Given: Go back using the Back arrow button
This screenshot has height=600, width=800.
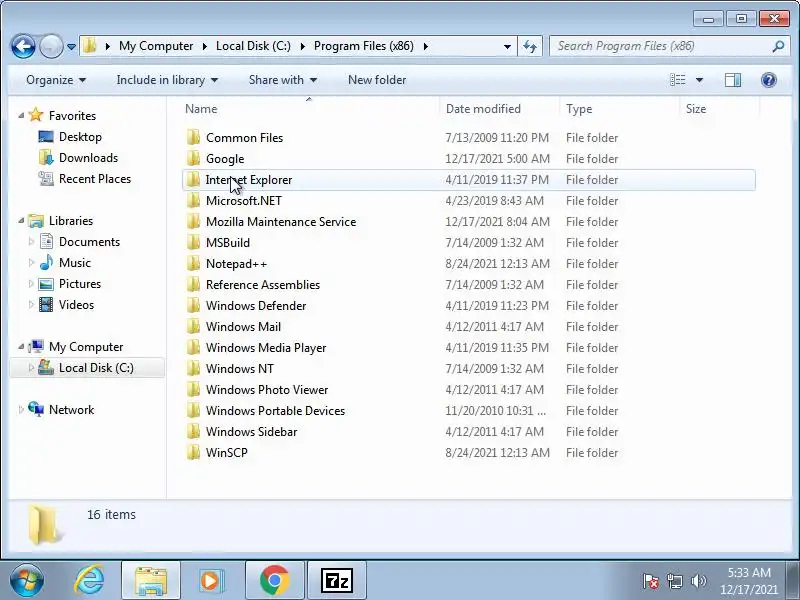Looking at the screenshot, I should [x=23, y=46].
